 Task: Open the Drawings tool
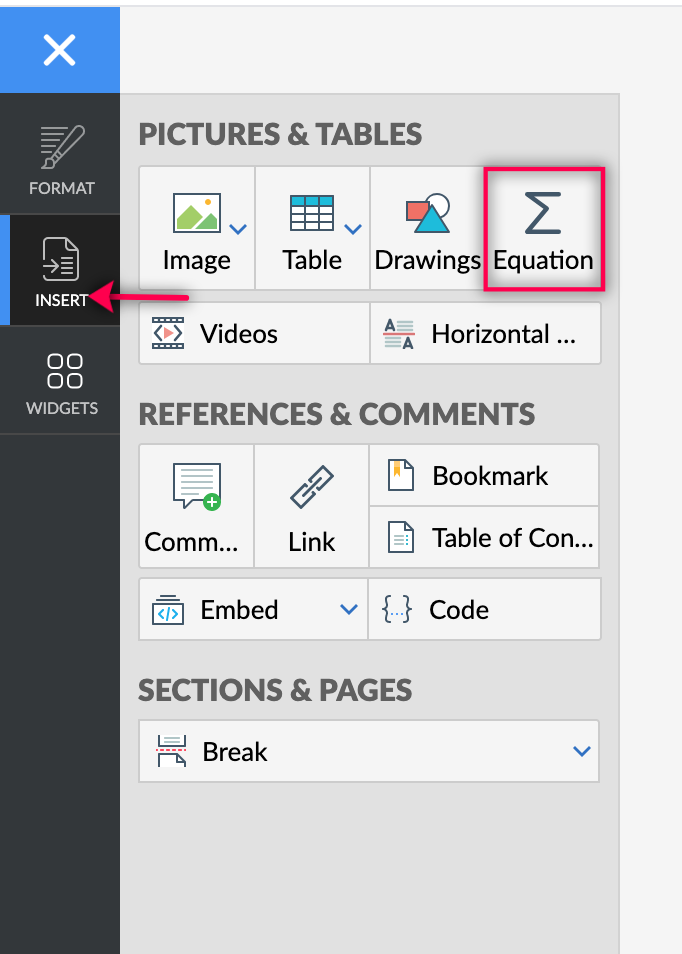pos(427,230)
